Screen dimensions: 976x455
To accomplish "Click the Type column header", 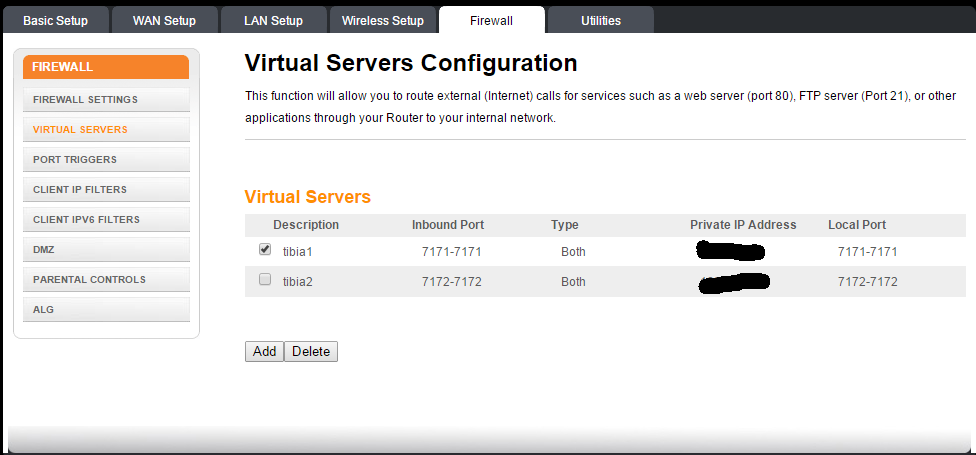I will click(x=565, y=225).
